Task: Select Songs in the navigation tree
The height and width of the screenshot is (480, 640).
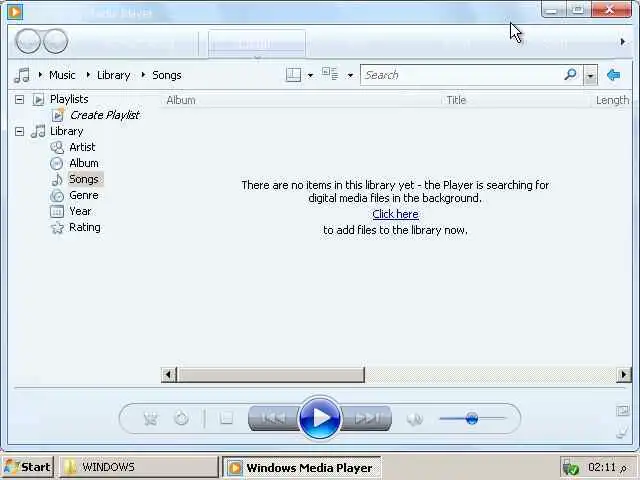Action: pos(84,179)
